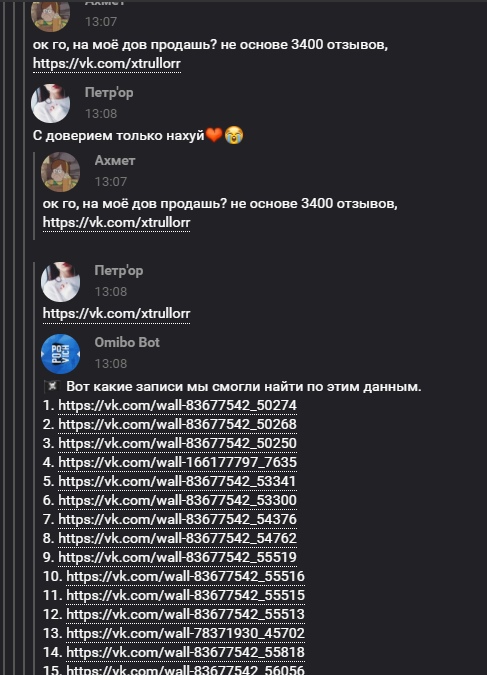Click Ахмет's avatar at the top
This screenshot has height=675, width=487.
click(x=50, y=15)
